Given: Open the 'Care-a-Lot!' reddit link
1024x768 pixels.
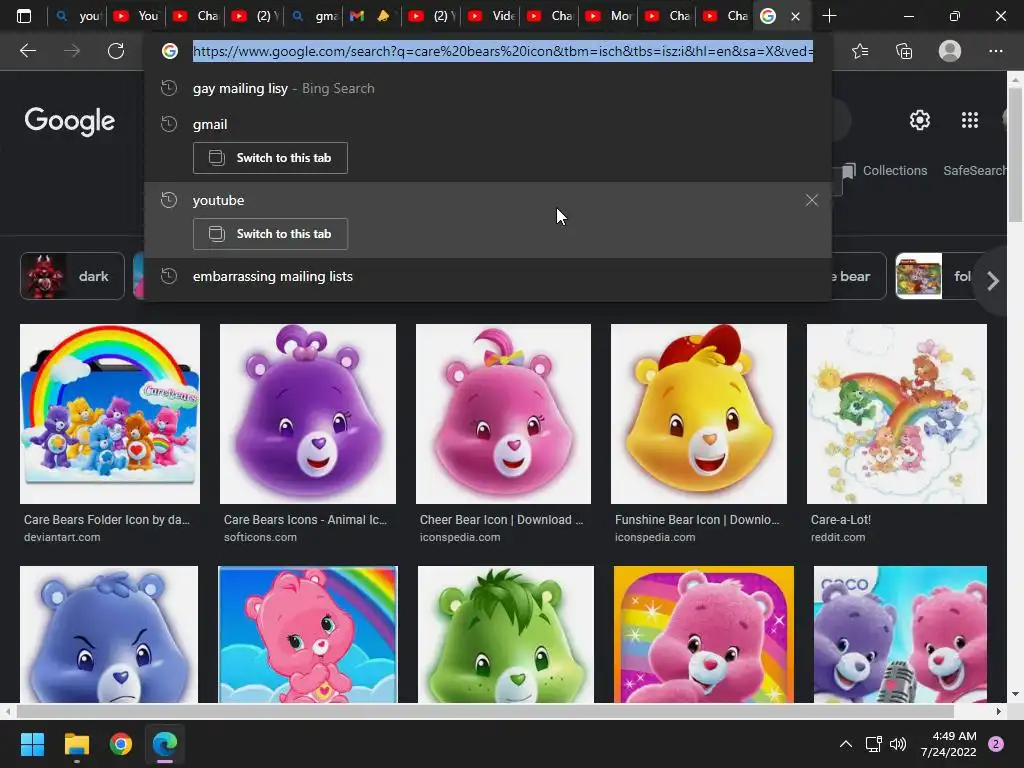Looking at the screenshot, I should tap(841, 520).
